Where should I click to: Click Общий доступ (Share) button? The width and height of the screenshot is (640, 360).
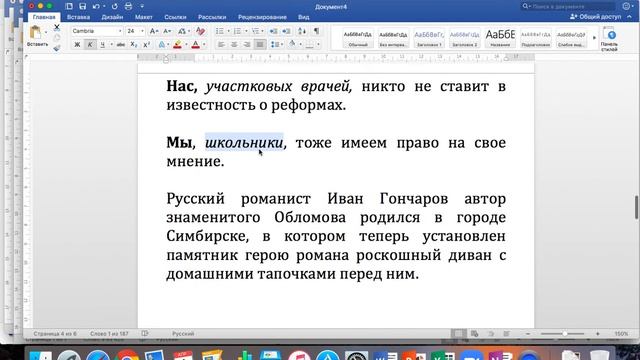tap(596, 17)
